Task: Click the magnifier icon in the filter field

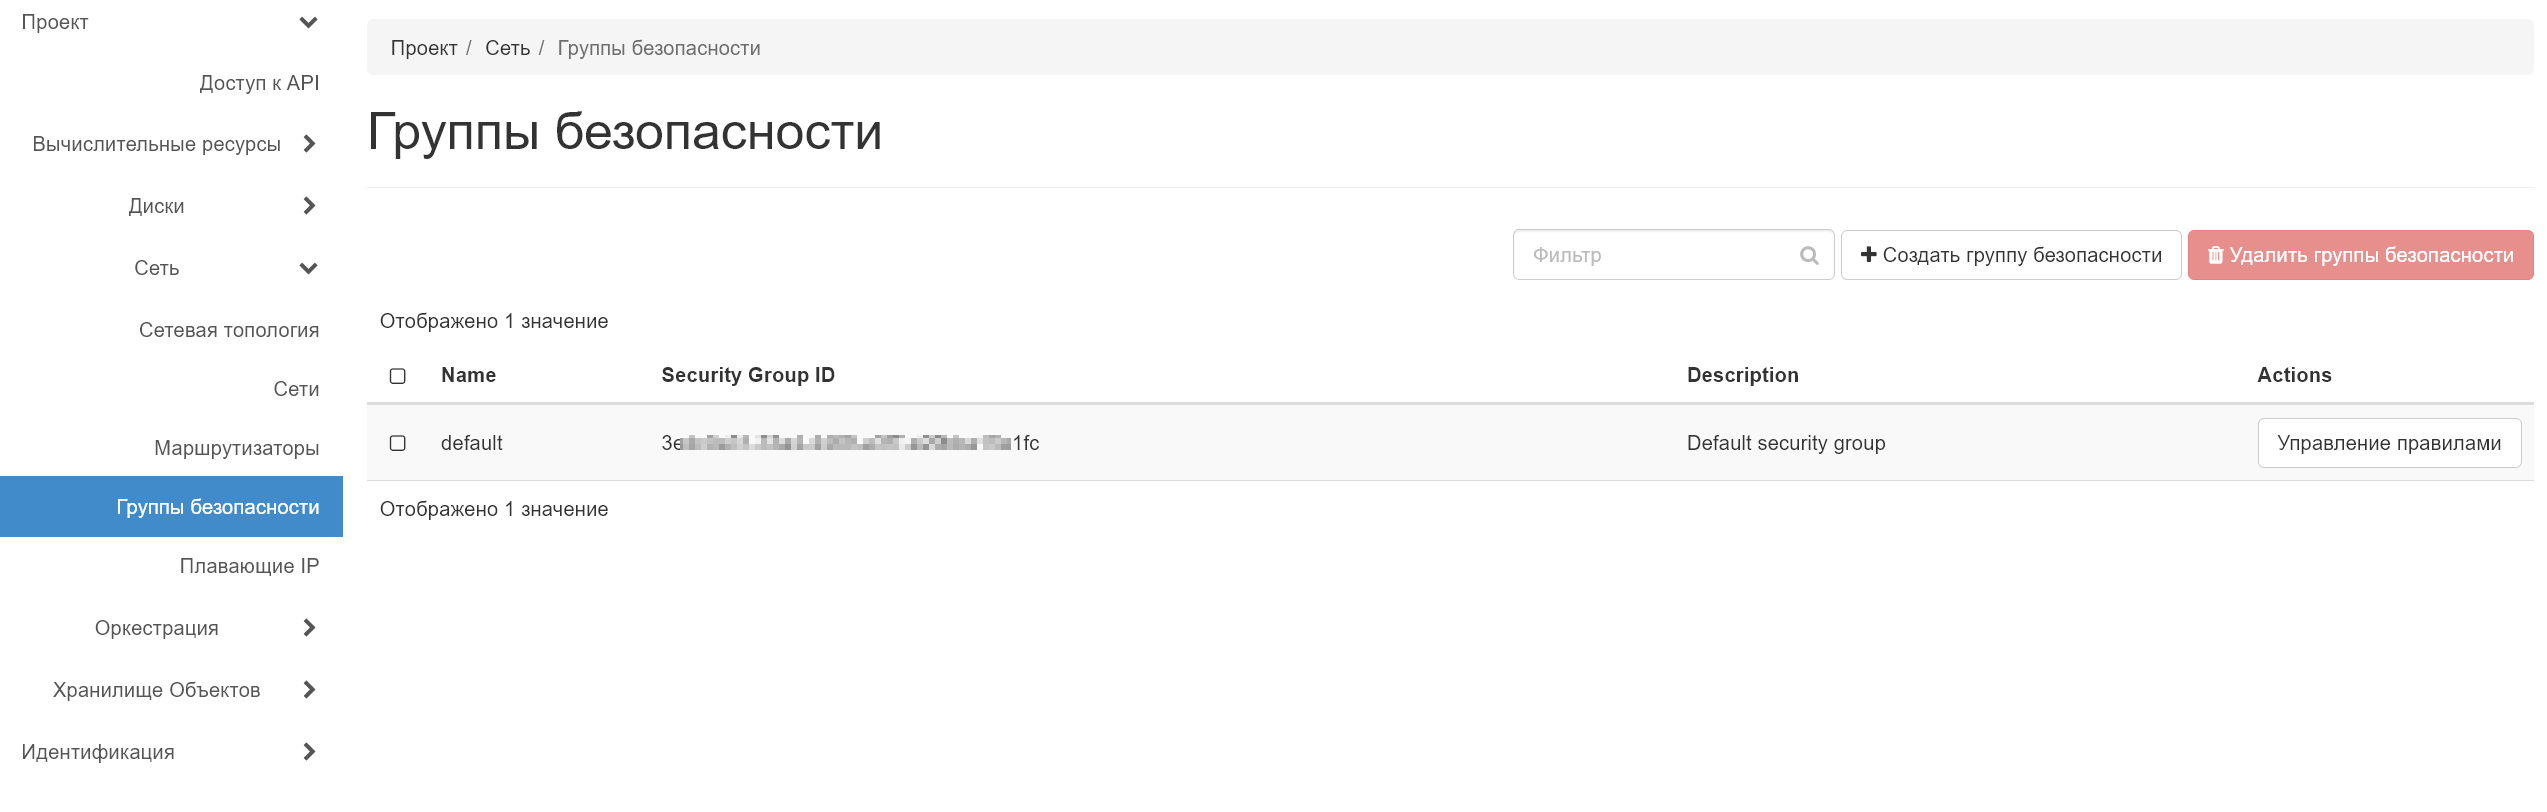Action: 1810,255
